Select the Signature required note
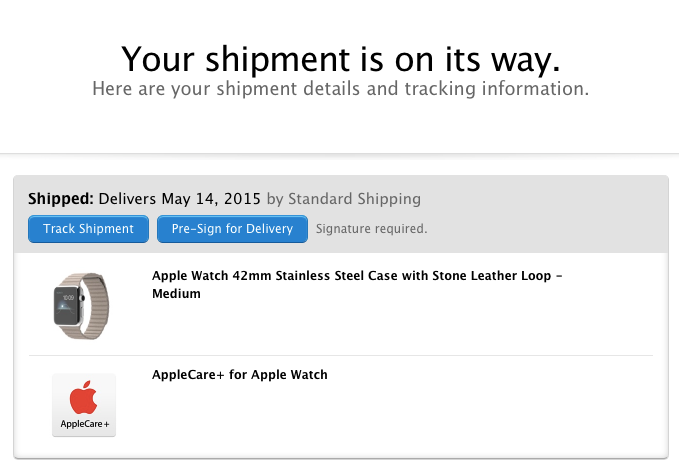679x468 pixels. point(372,229)
